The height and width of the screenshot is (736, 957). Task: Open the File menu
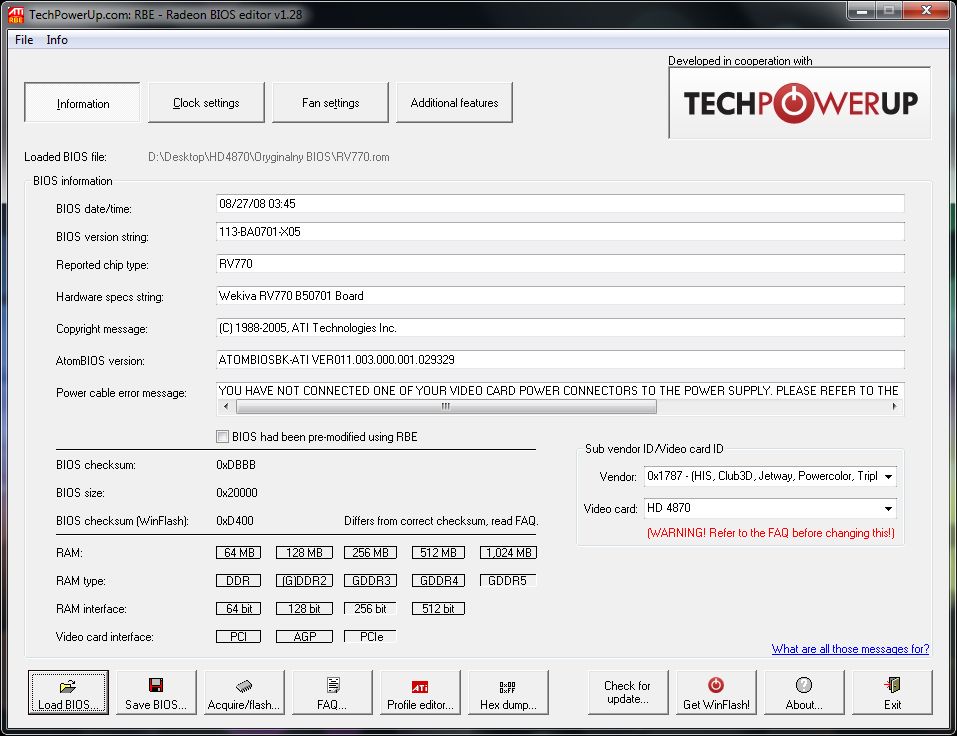coord(24,40)
